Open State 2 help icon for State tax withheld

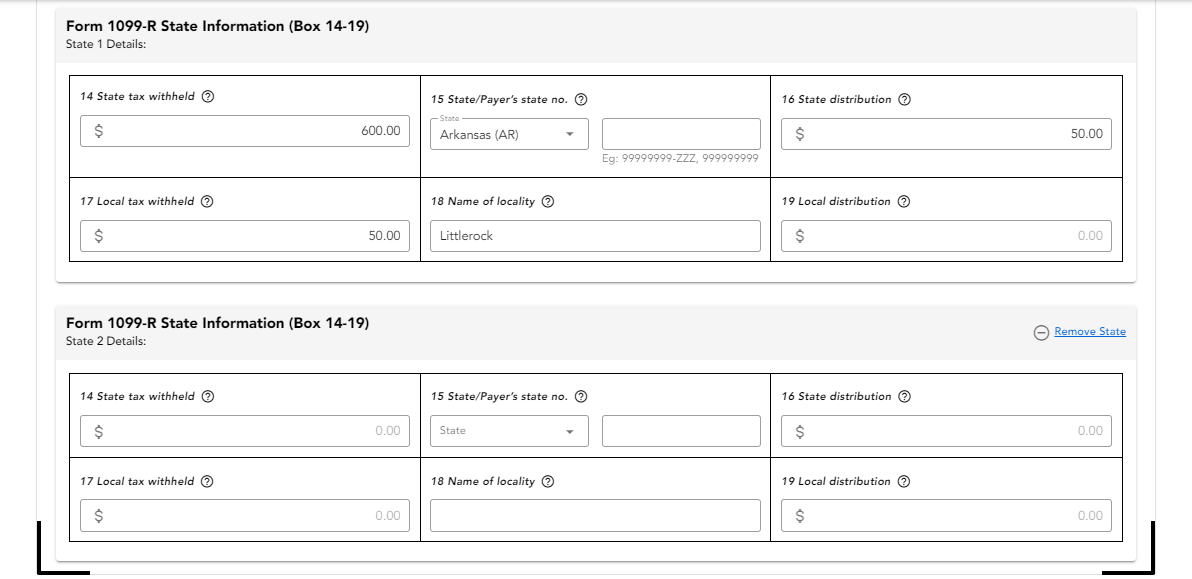pyautogui.click(x=207, y=396)
